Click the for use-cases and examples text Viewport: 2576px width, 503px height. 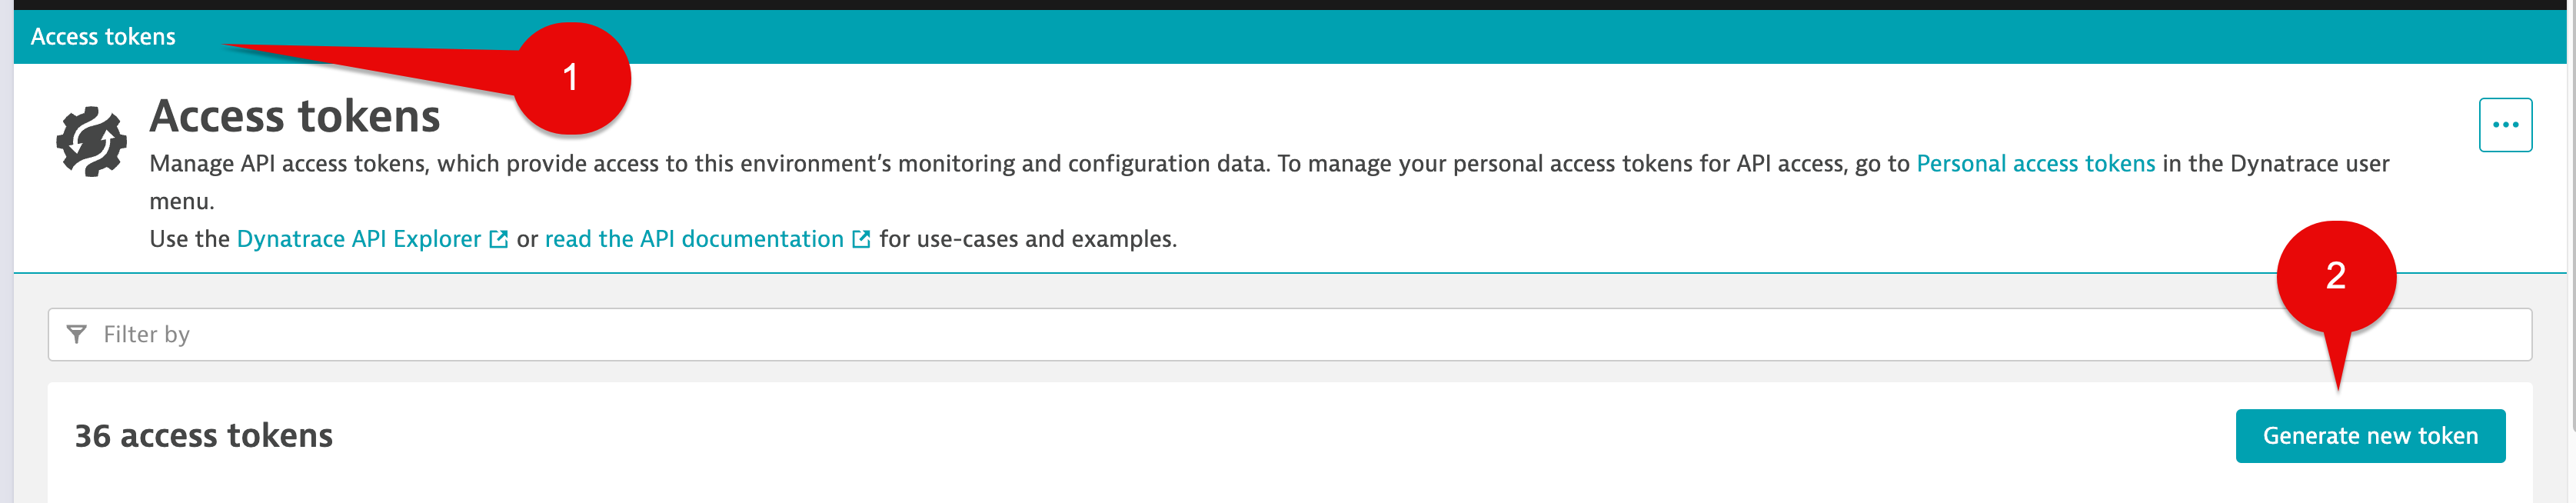[1028, 239]
